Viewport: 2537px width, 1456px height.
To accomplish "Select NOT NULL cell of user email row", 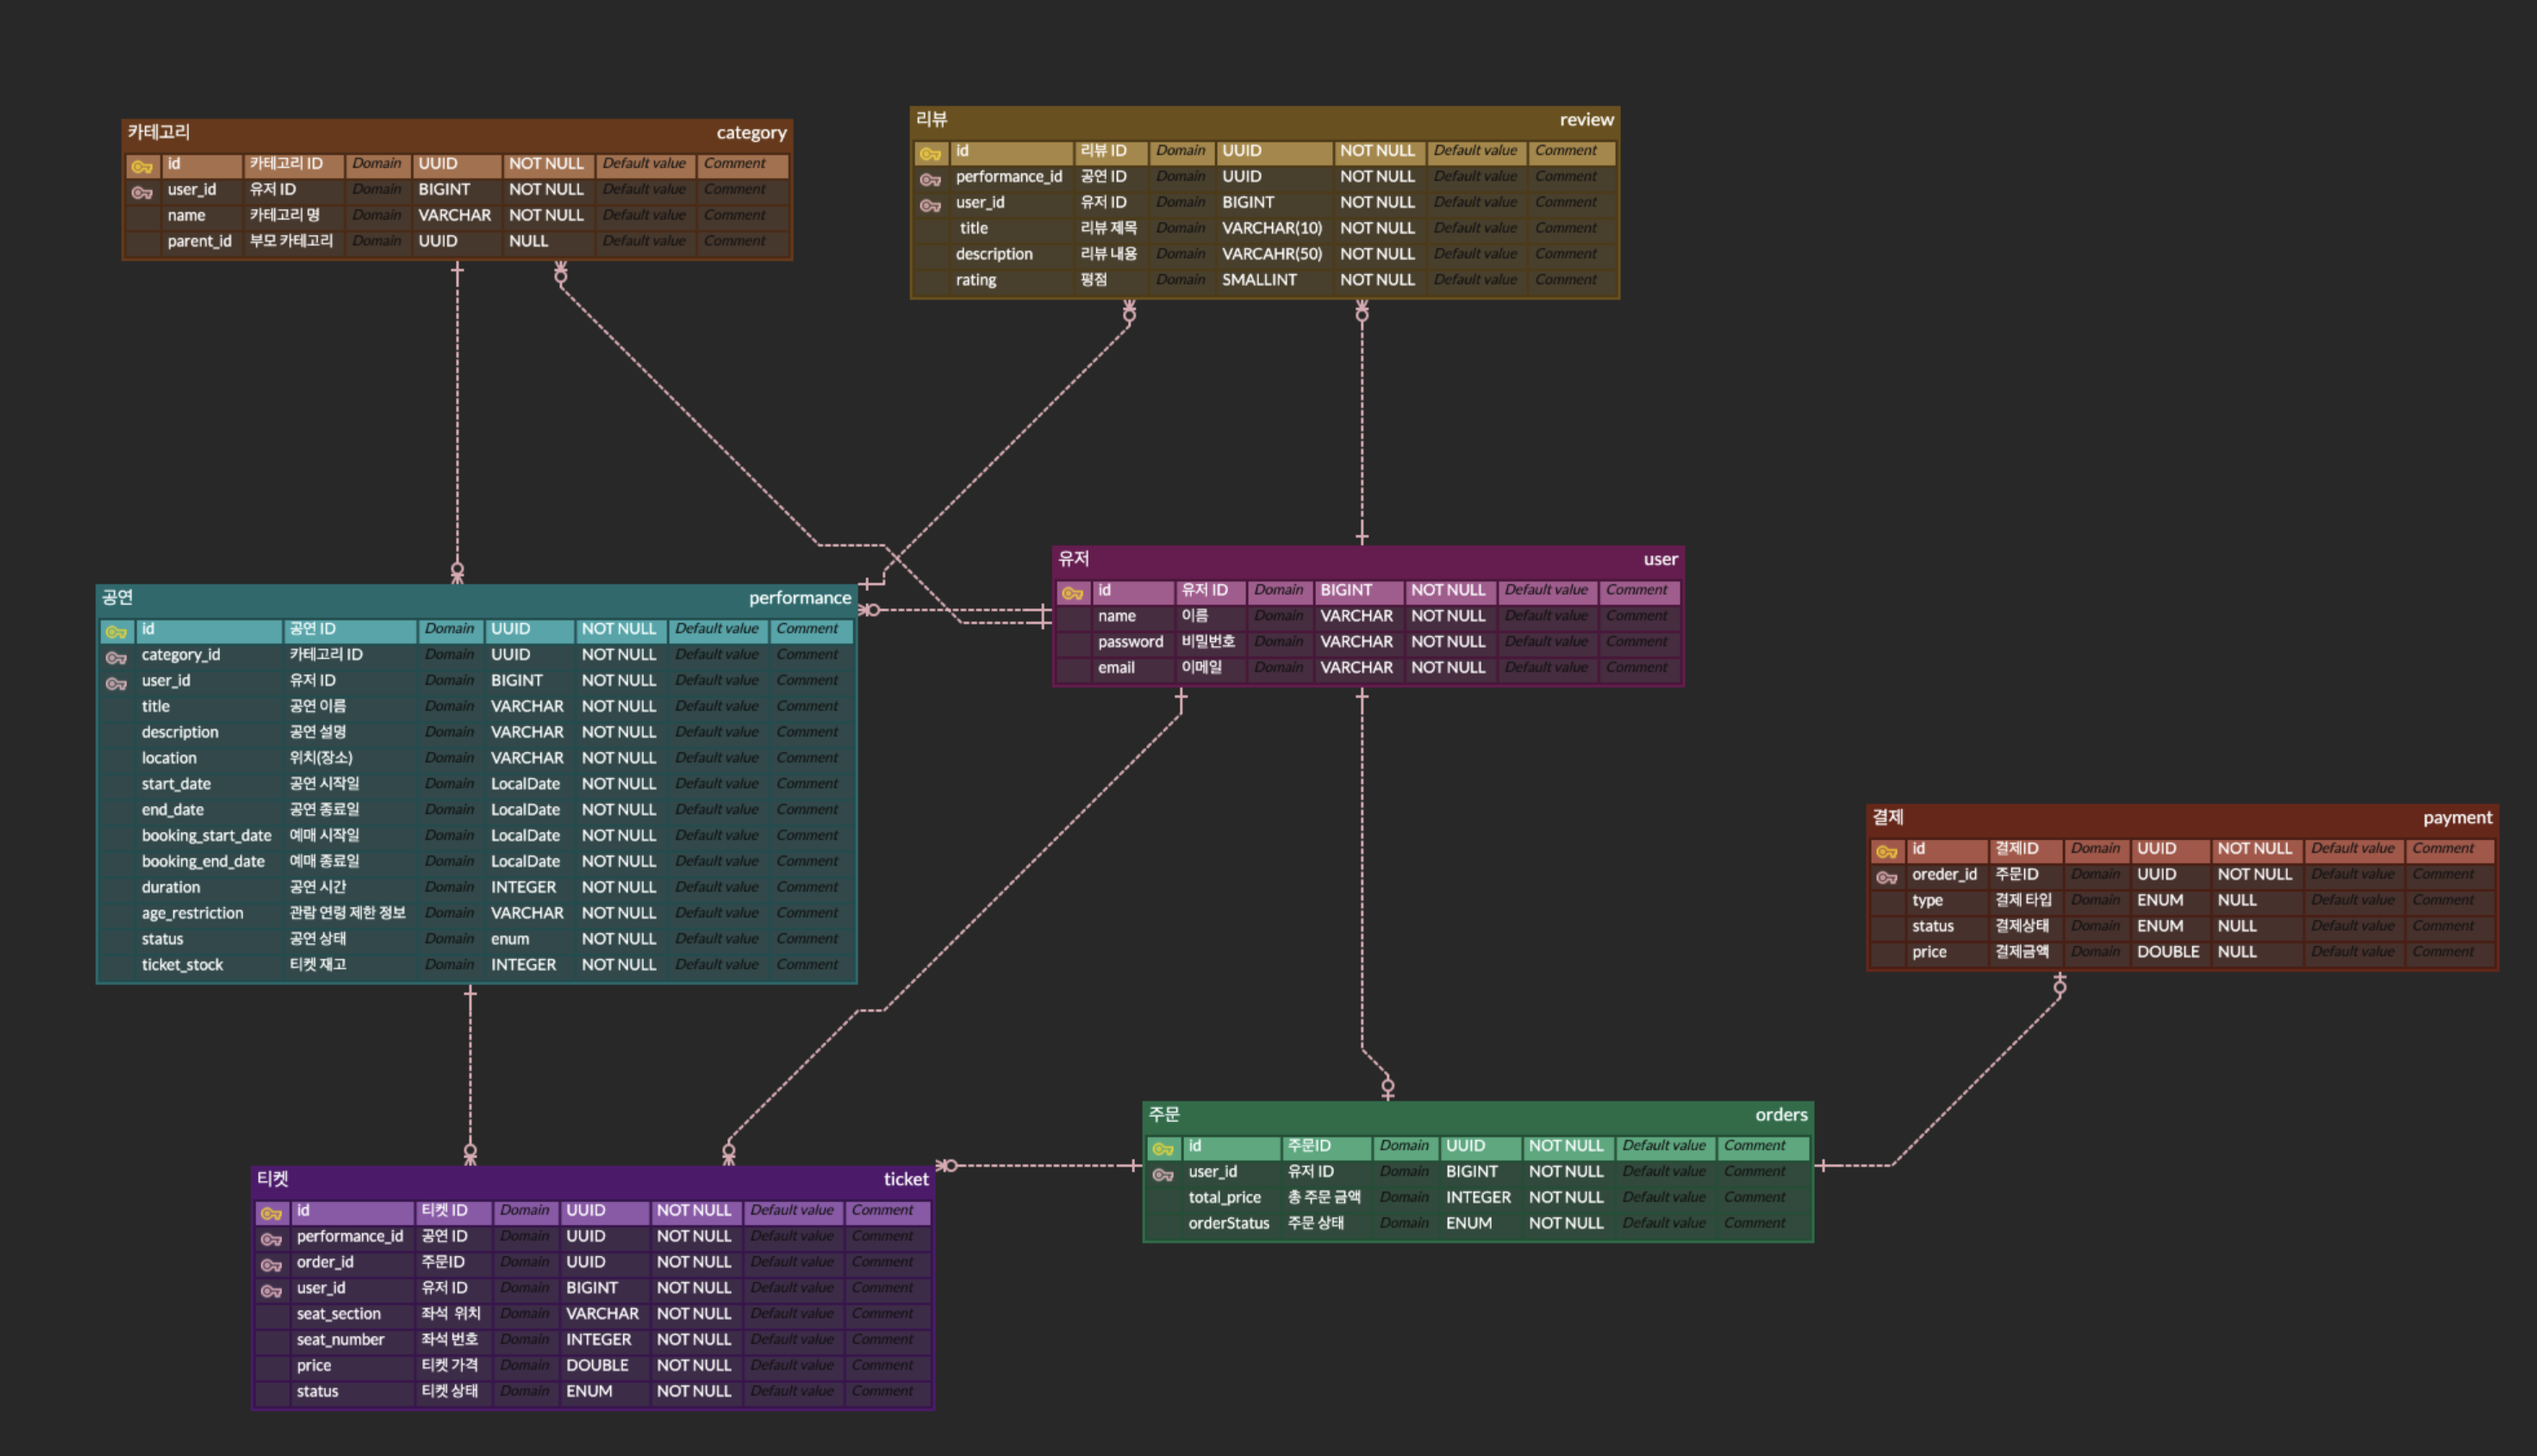I will 1447,668.
